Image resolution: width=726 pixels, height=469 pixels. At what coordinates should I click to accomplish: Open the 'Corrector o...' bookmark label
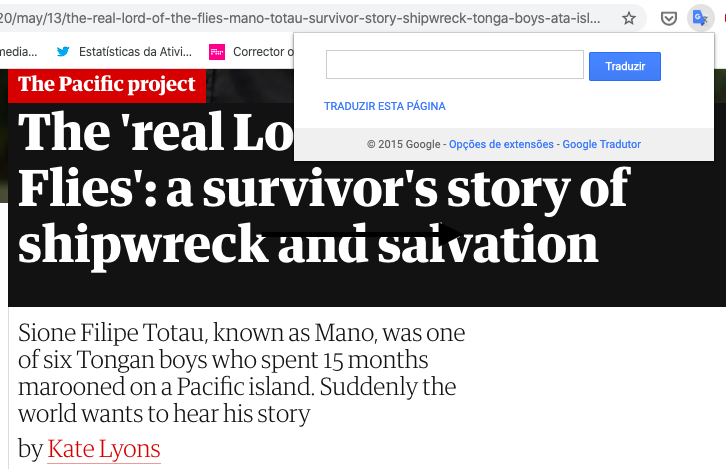[260, 51]
